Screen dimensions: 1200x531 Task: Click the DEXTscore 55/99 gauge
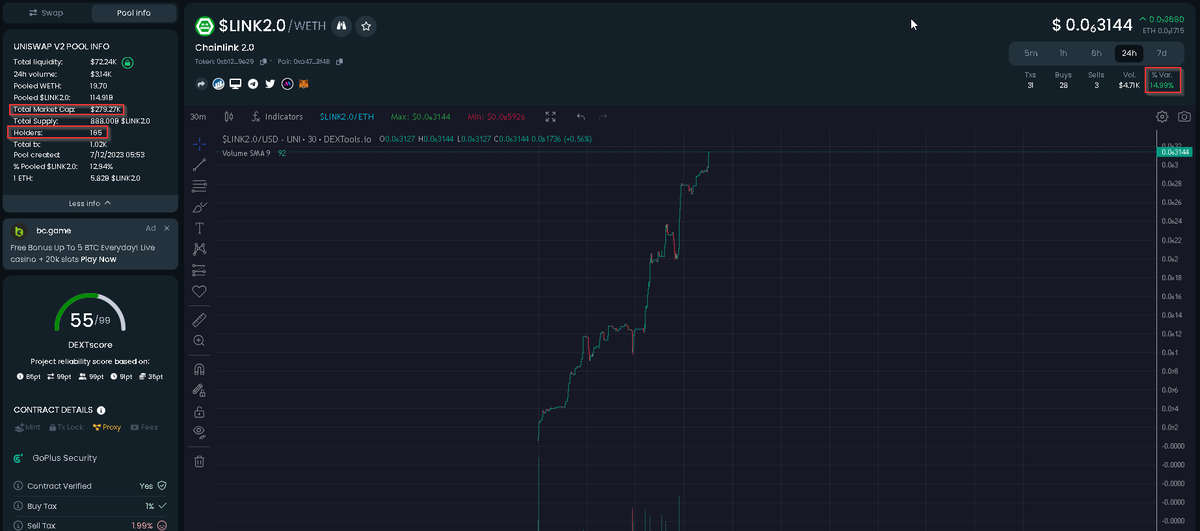90,315
